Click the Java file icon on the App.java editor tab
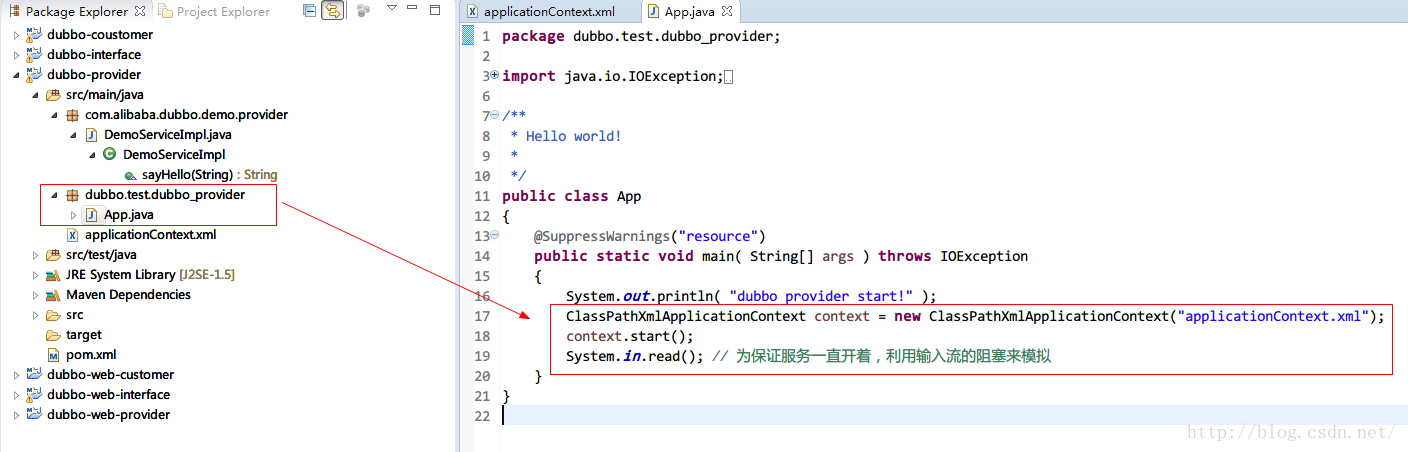The height and width of the screenshot is (452, 1408). [654, 12]
